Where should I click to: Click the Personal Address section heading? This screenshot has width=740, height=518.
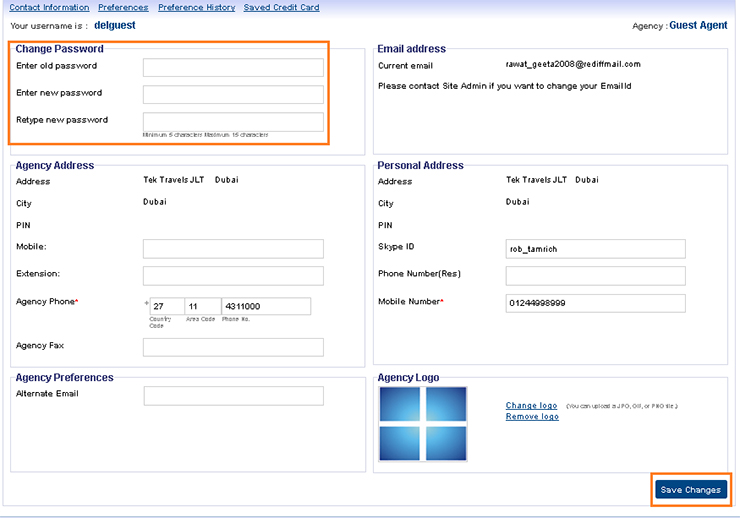click(x=420, y=165)
